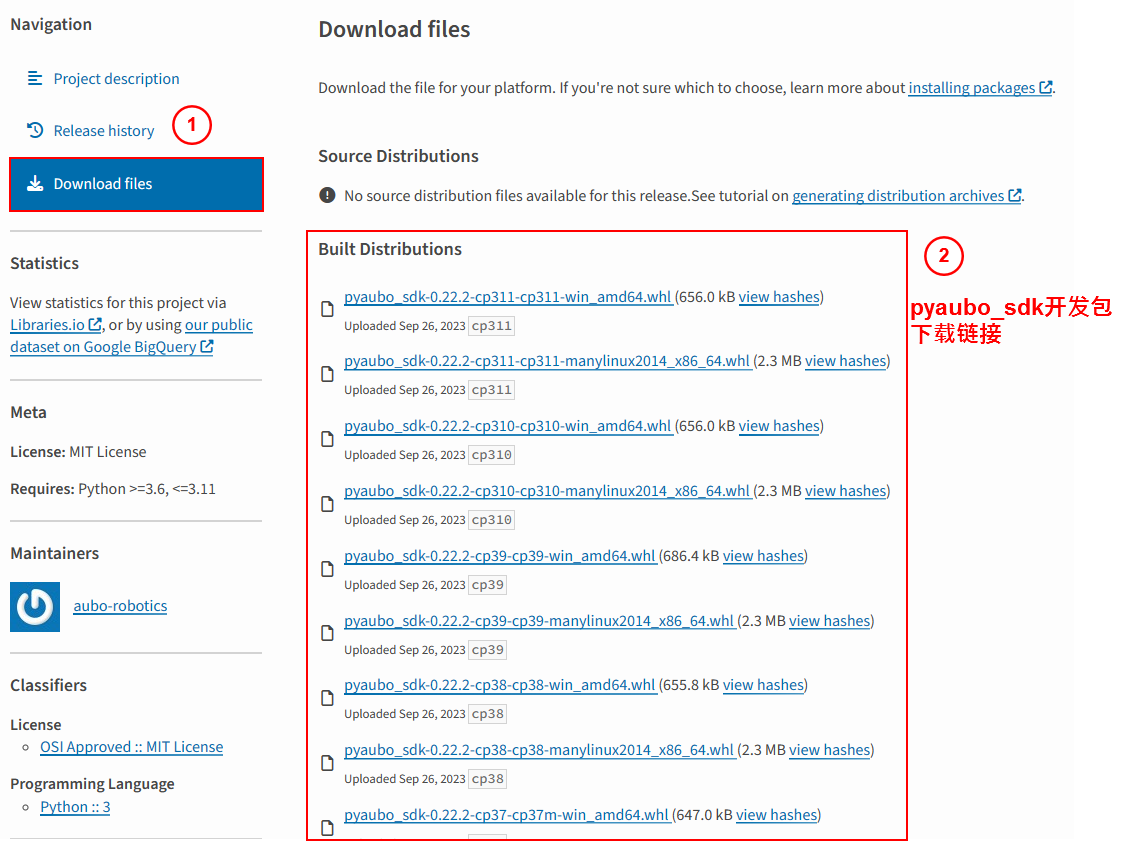Download pyaubo_sdk cp38 win_amd64 wheel

pos(500,685)
